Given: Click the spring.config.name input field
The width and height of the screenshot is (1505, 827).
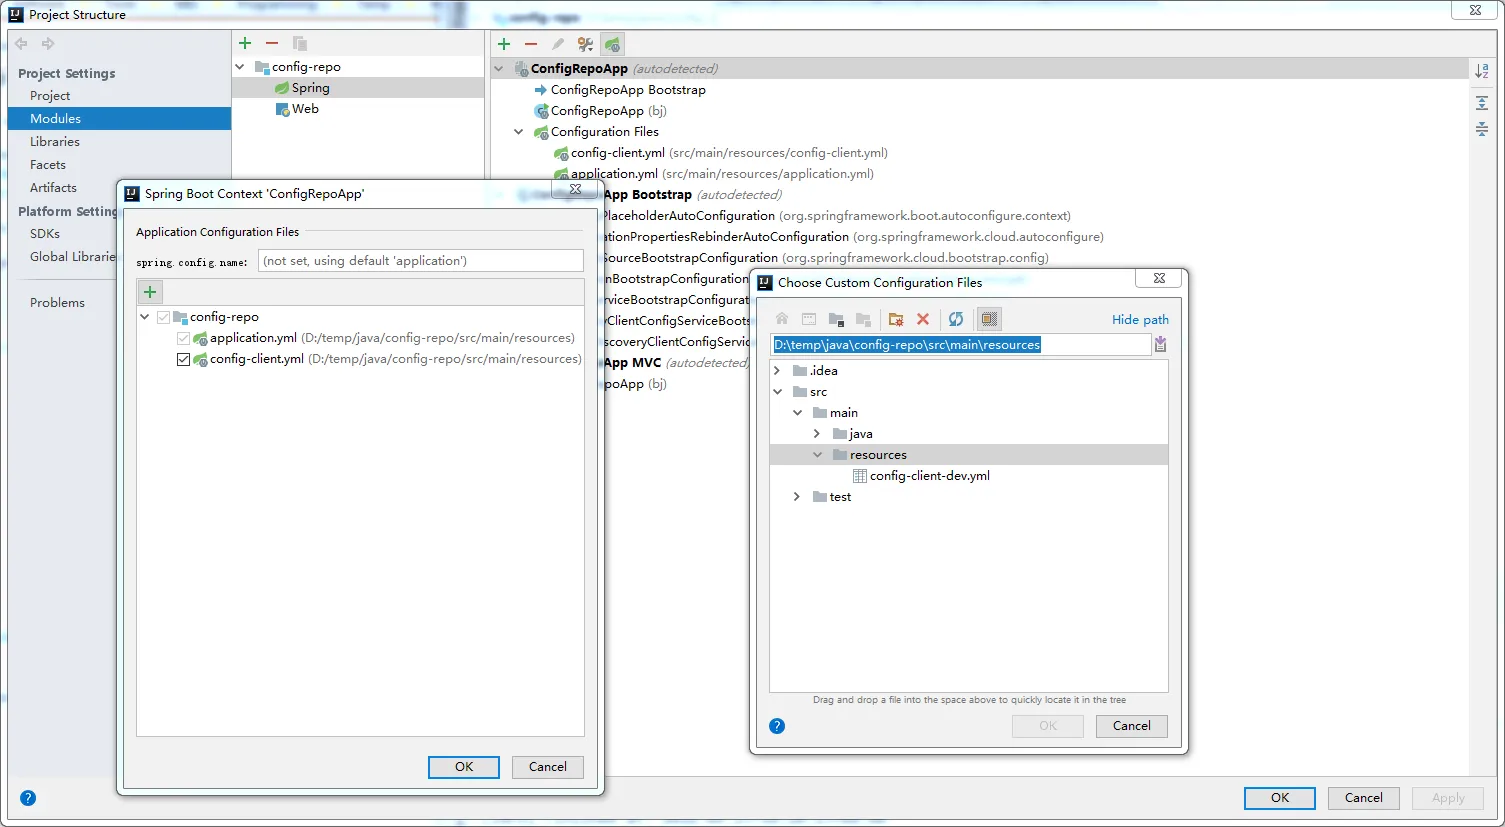Looking at the screenshot, I should click(x=421, y=261).
